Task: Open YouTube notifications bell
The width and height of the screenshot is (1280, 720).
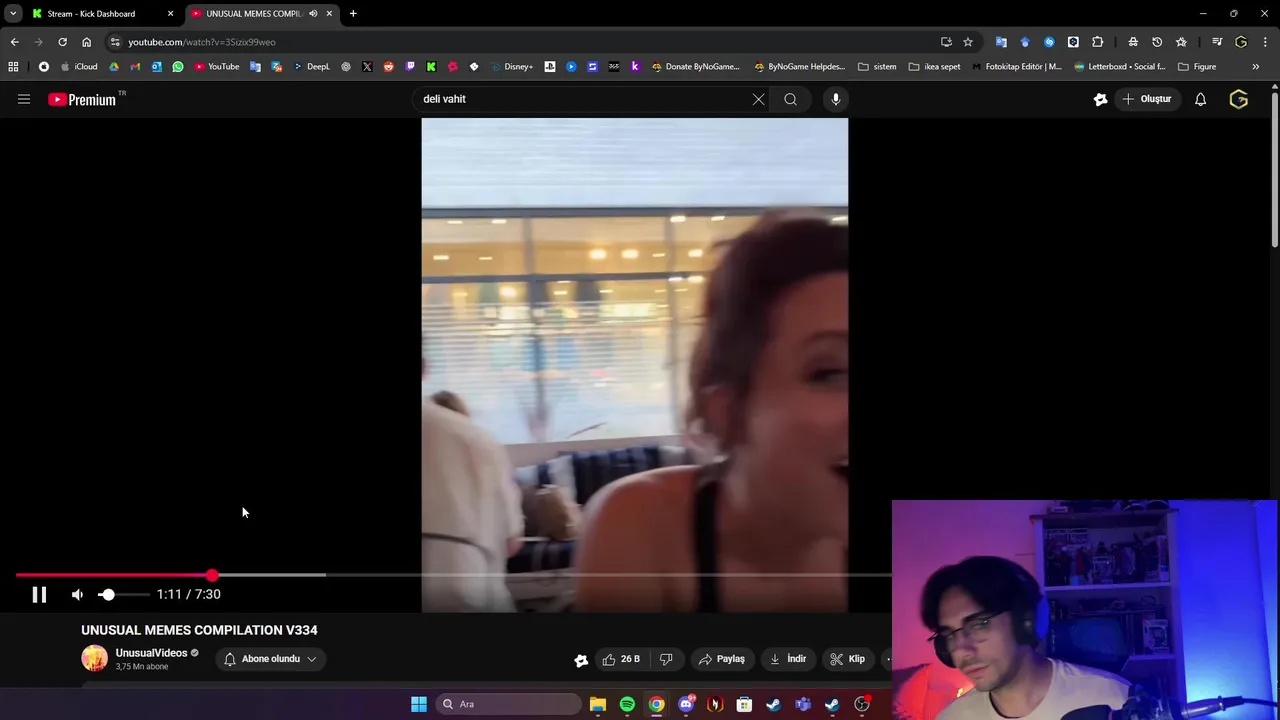Action: [x=1200, y=99]
